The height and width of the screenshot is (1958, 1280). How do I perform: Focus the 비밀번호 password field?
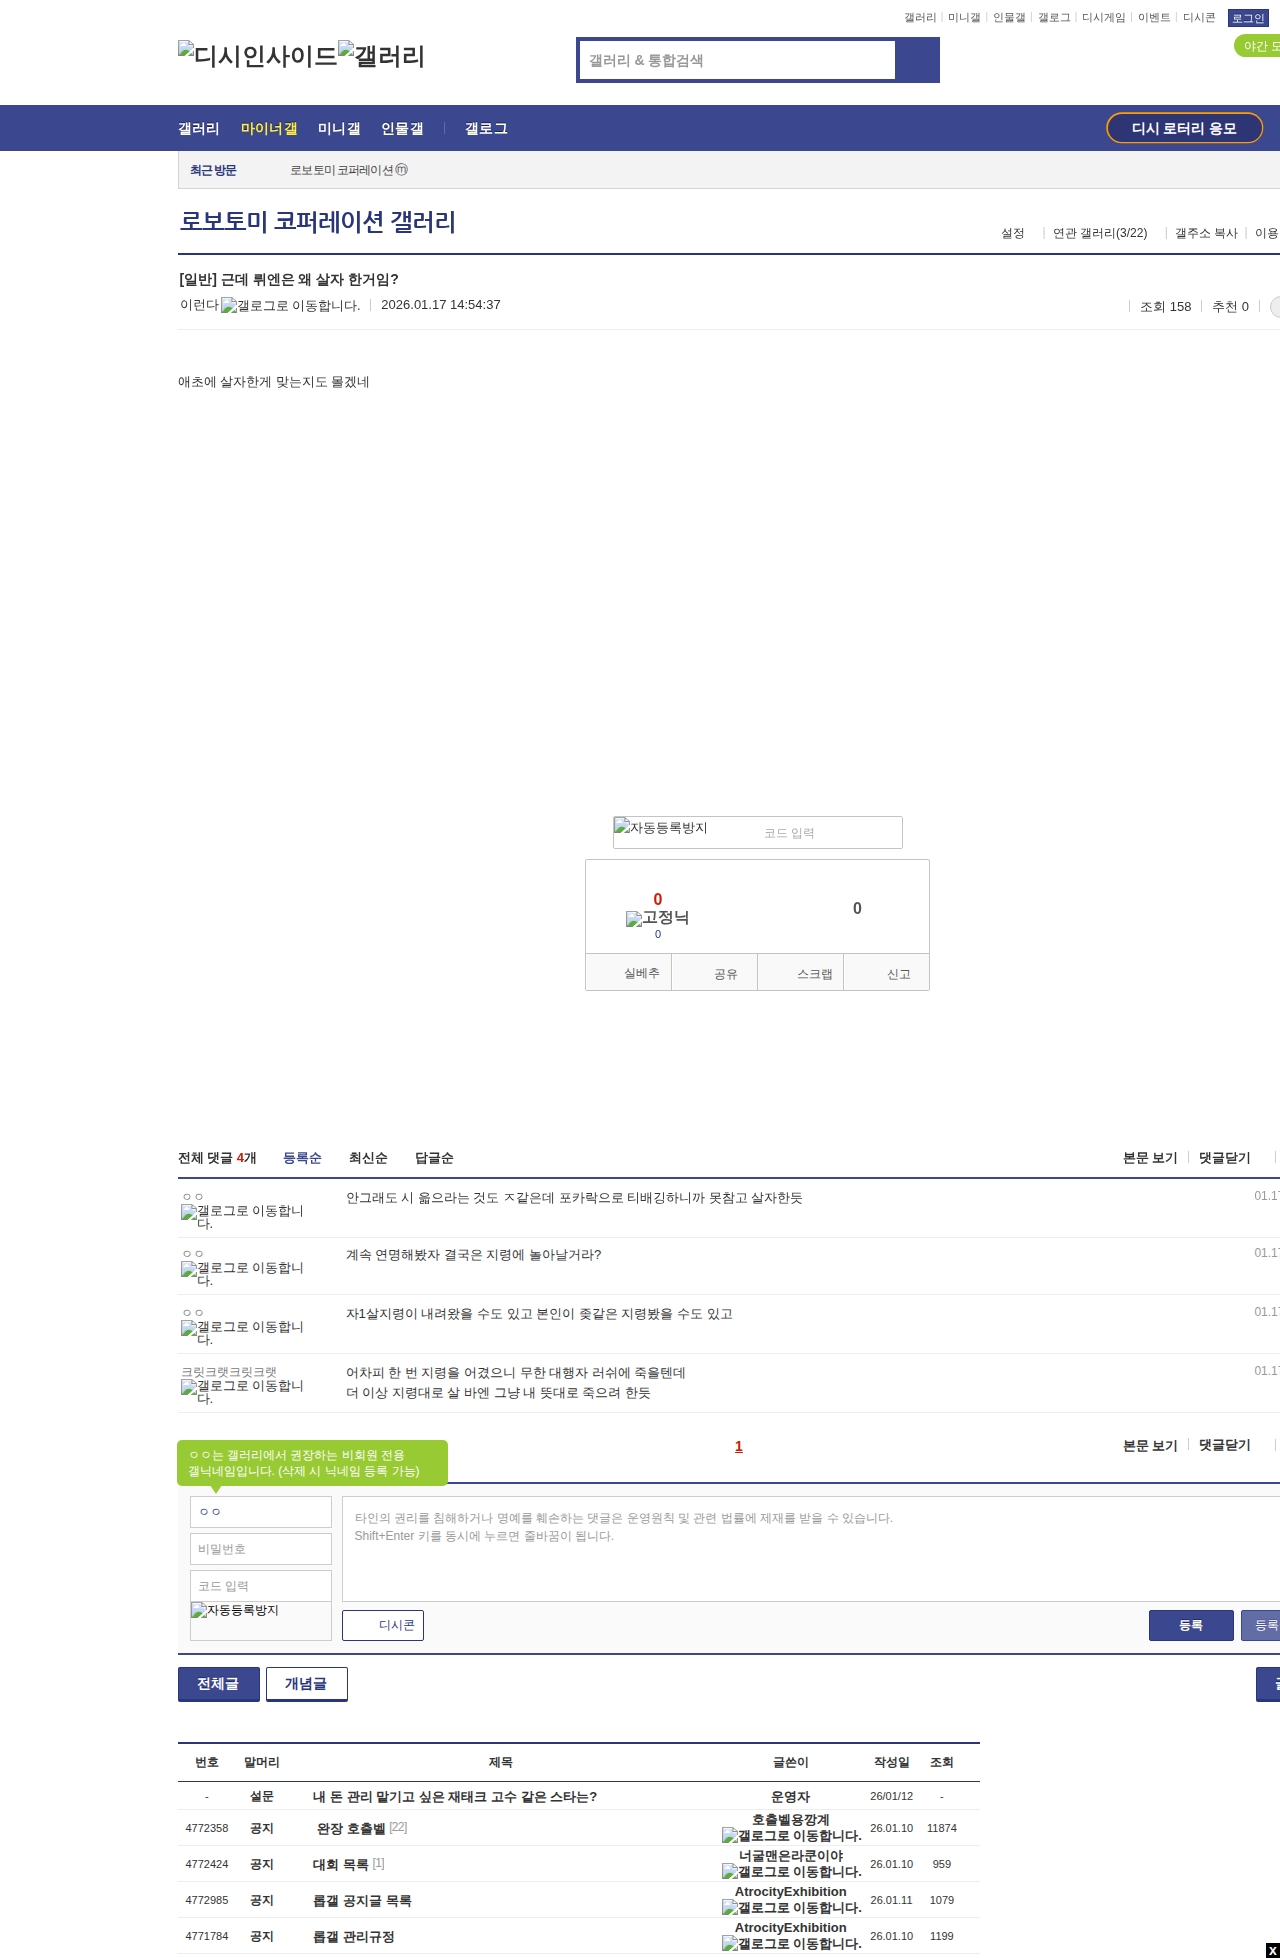pos(261,1549)
